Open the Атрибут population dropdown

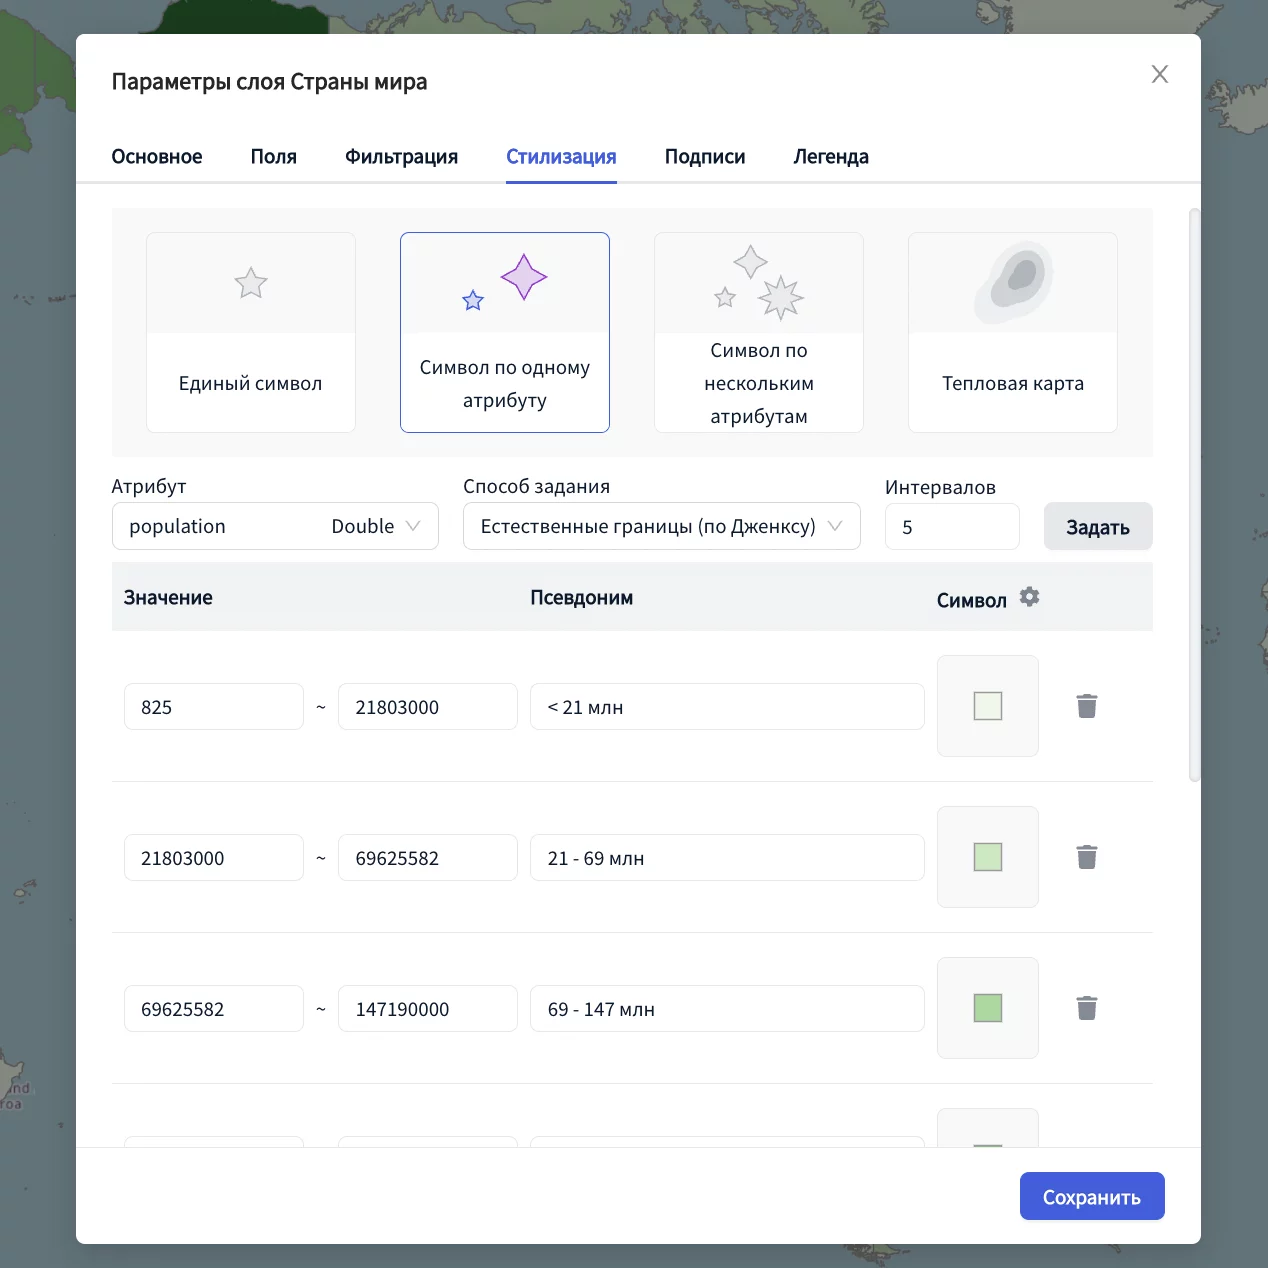tap(275, 526)
